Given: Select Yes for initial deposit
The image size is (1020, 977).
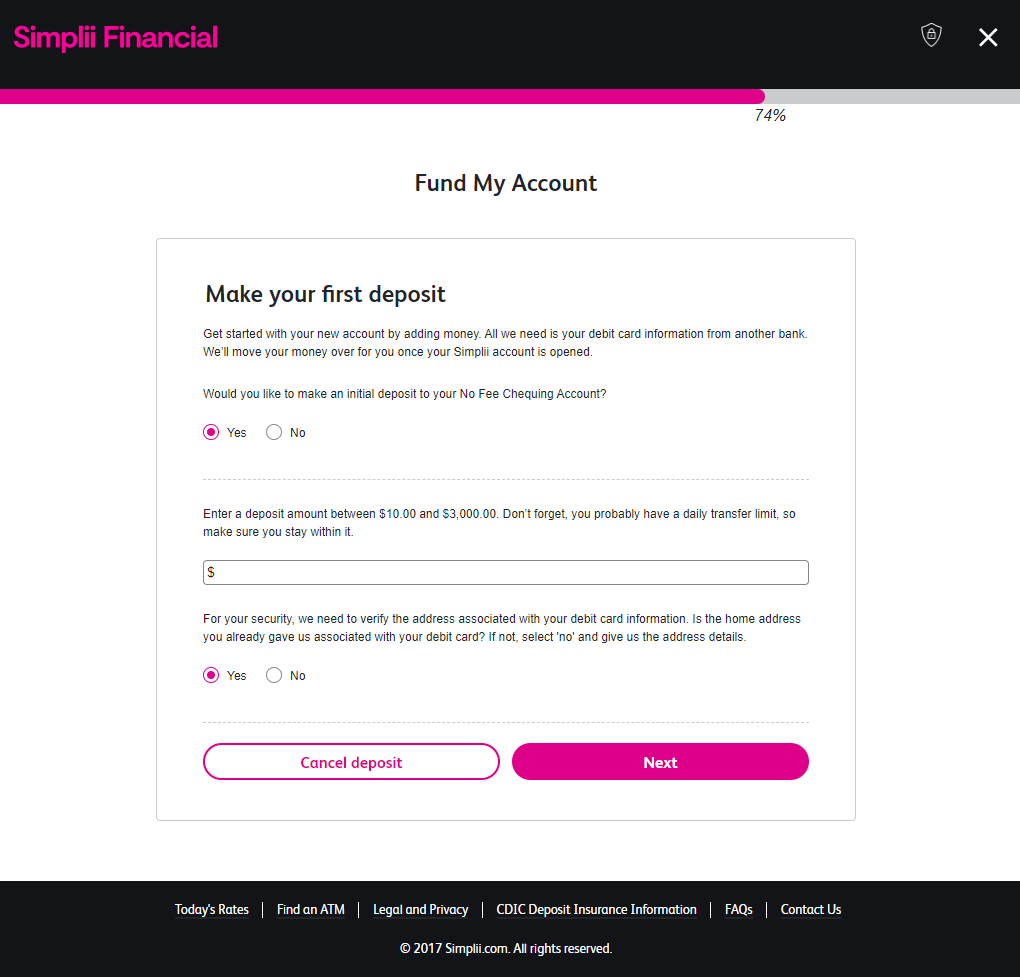Looking at the screenshot, I should tap(211, 433).
